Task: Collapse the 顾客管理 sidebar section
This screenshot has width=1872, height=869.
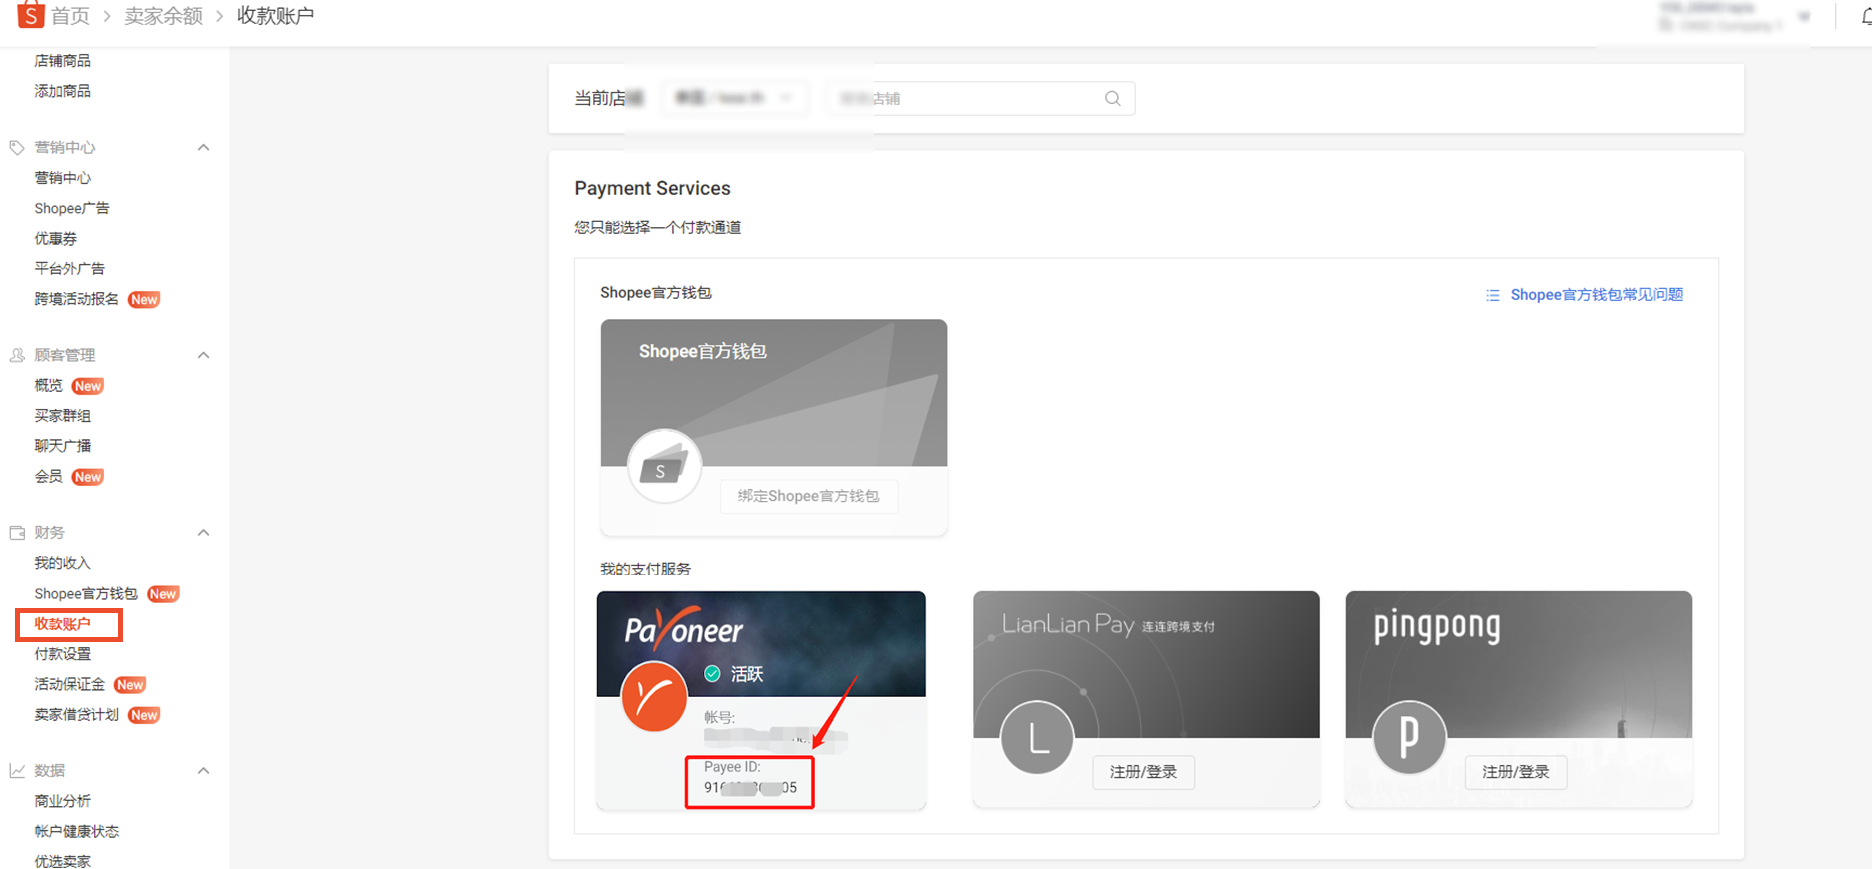Action: click(x=203, y=355)
